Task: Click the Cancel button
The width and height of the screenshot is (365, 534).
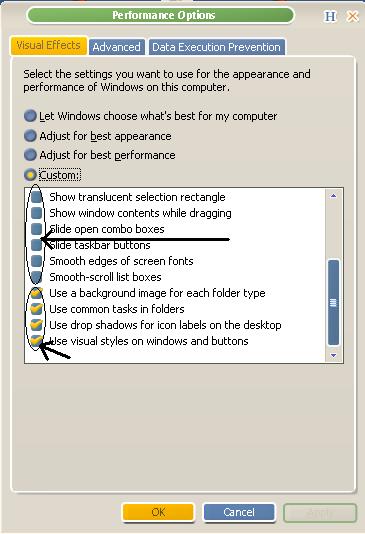Action: pos(239,512)
